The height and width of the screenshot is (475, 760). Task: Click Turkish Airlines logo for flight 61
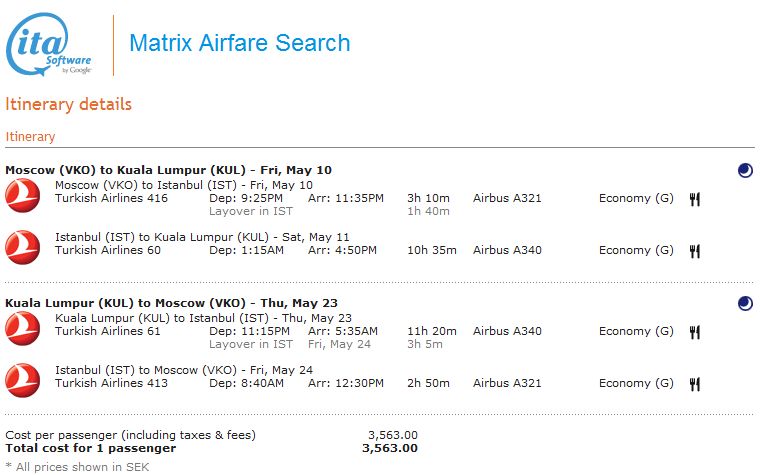[x=22, y=326]
